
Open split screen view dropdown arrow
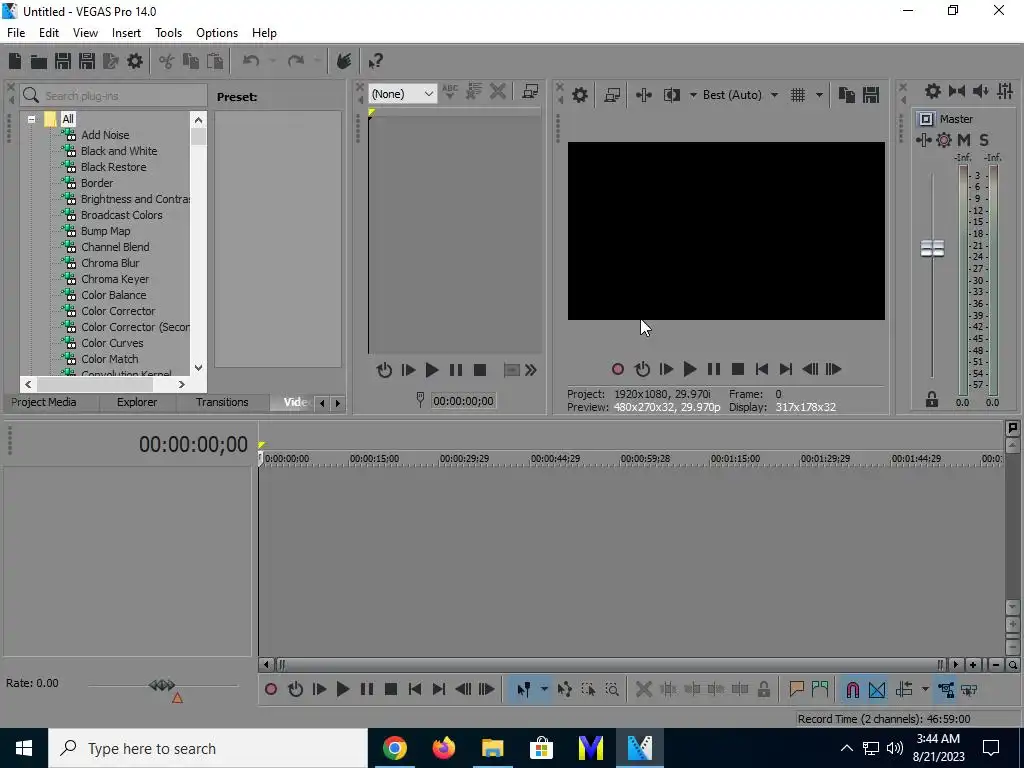[693, 95]
